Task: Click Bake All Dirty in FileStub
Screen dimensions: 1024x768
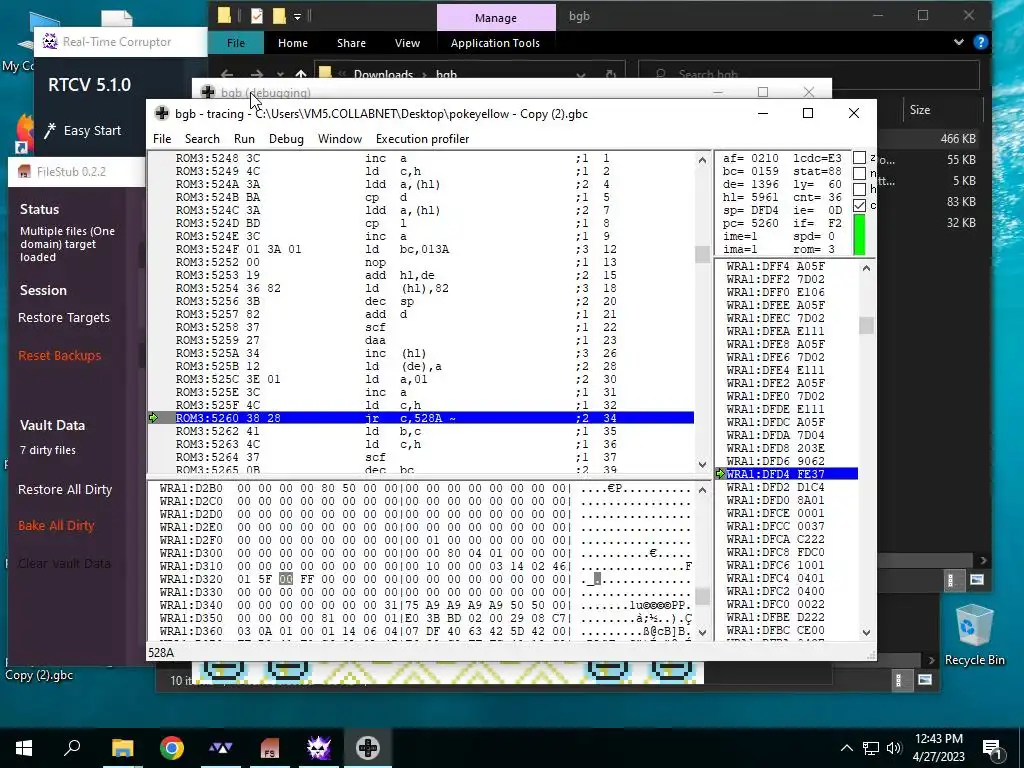Action: pos(56,526)
